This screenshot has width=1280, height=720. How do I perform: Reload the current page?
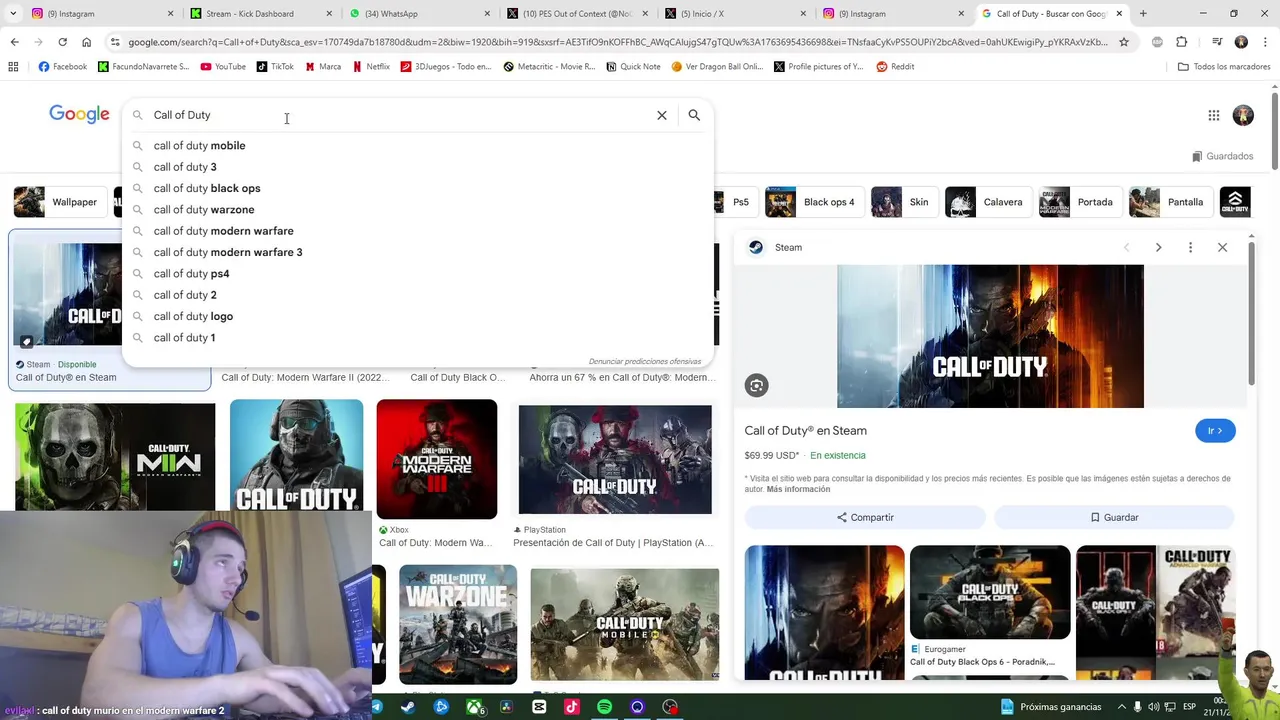[62, 42]
